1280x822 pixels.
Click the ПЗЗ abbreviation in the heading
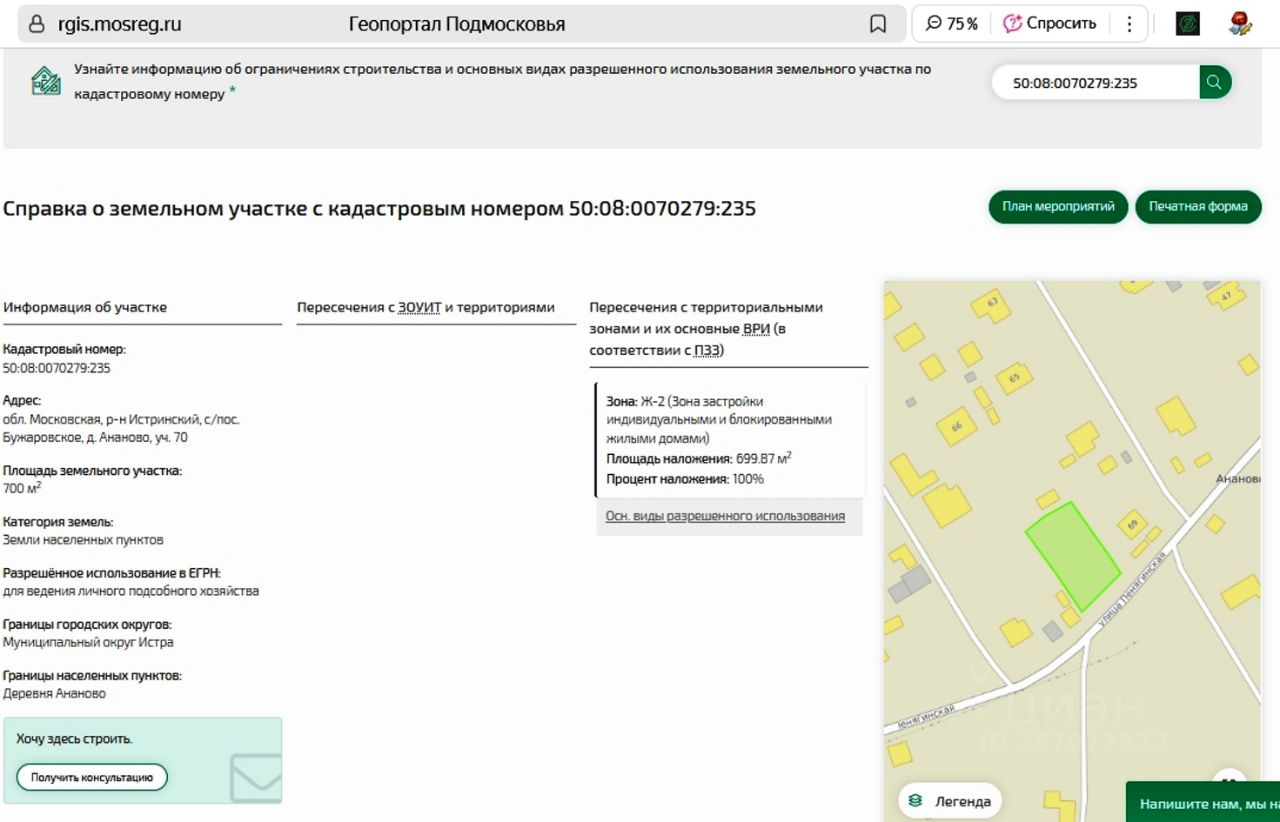point(708,351)
